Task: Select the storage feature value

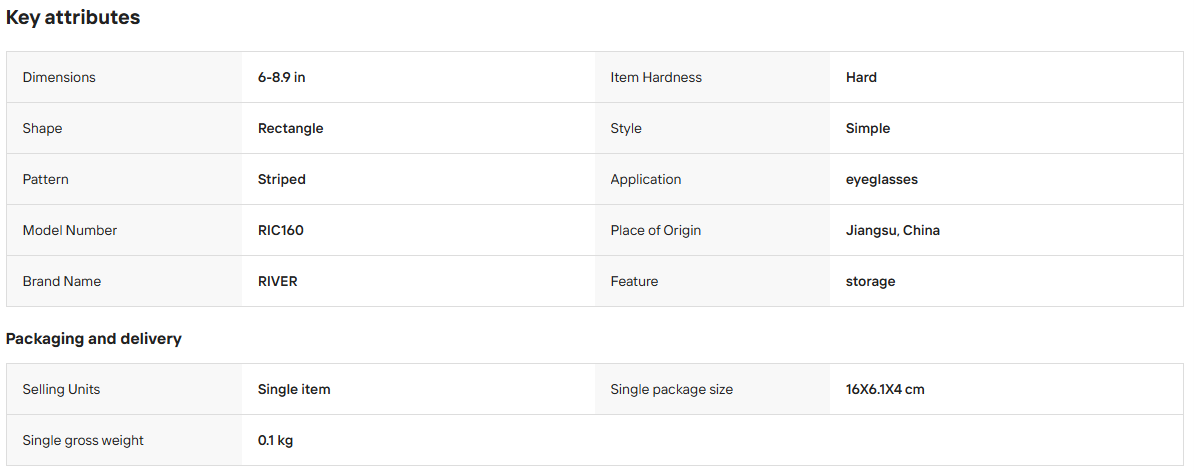Action: point(870,281)
